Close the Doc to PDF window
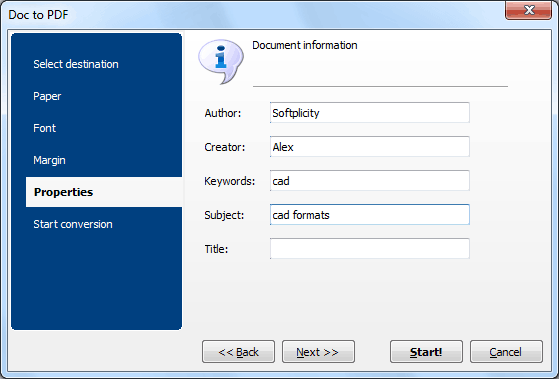559x379 pixels. 528,10
